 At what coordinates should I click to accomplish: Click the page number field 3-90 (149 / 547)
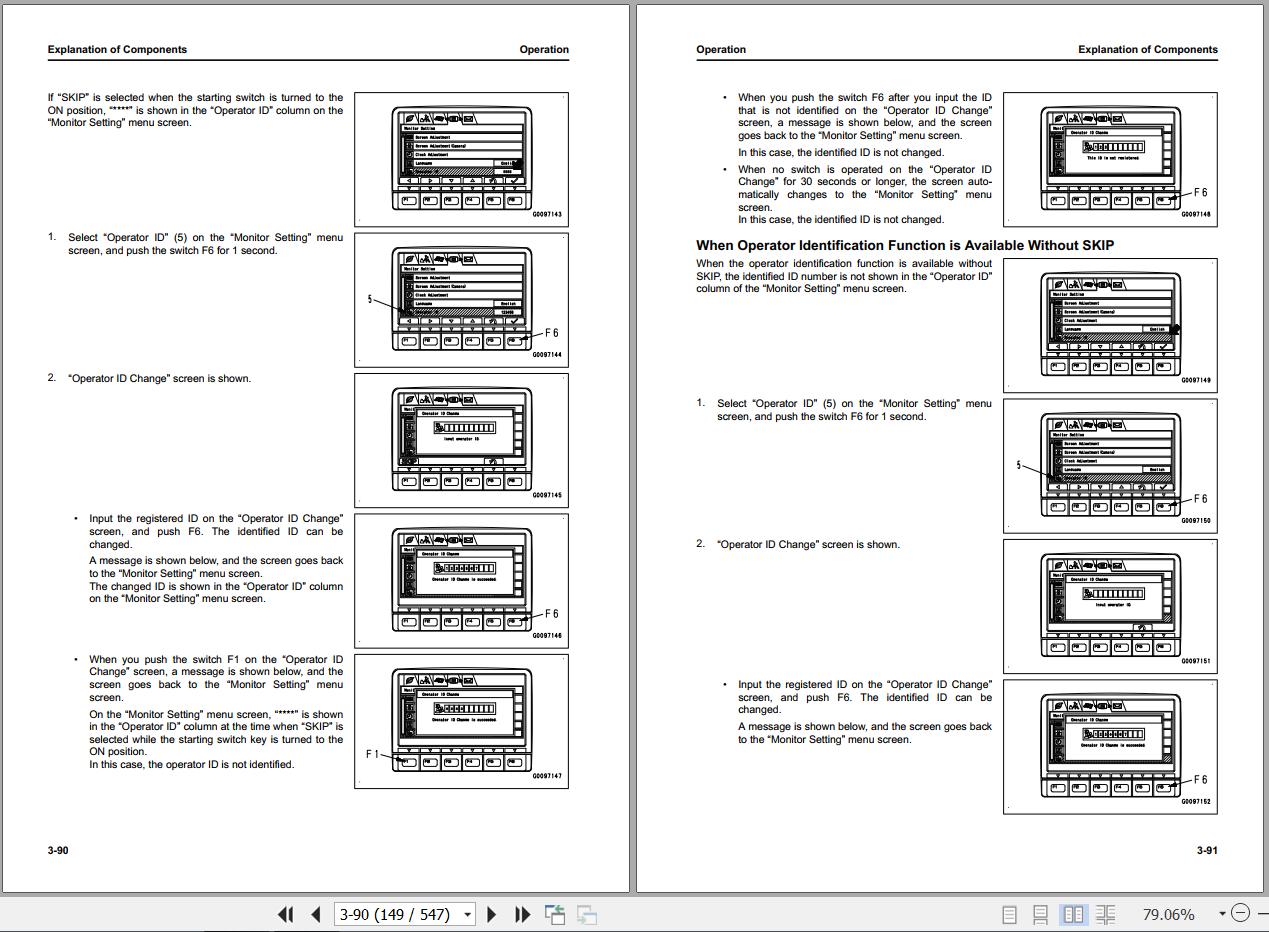(x=396, y=914)
